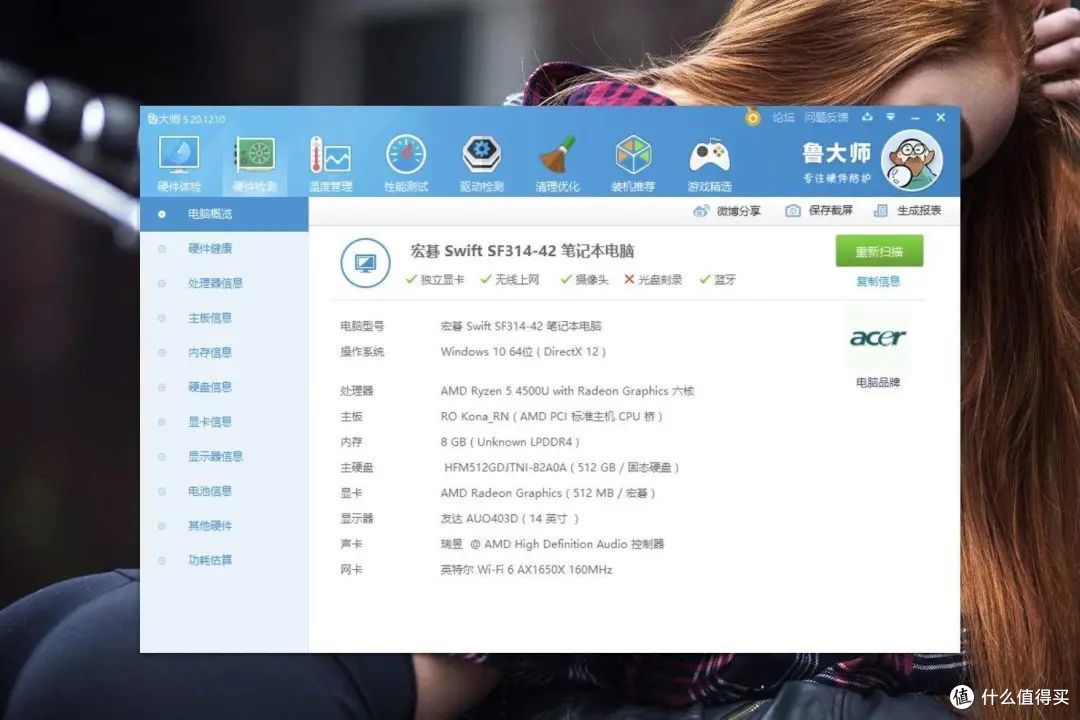Open the 清理优化 cleanup broom icon
The height and width of the screenshot is (720, 1080).
557,164
